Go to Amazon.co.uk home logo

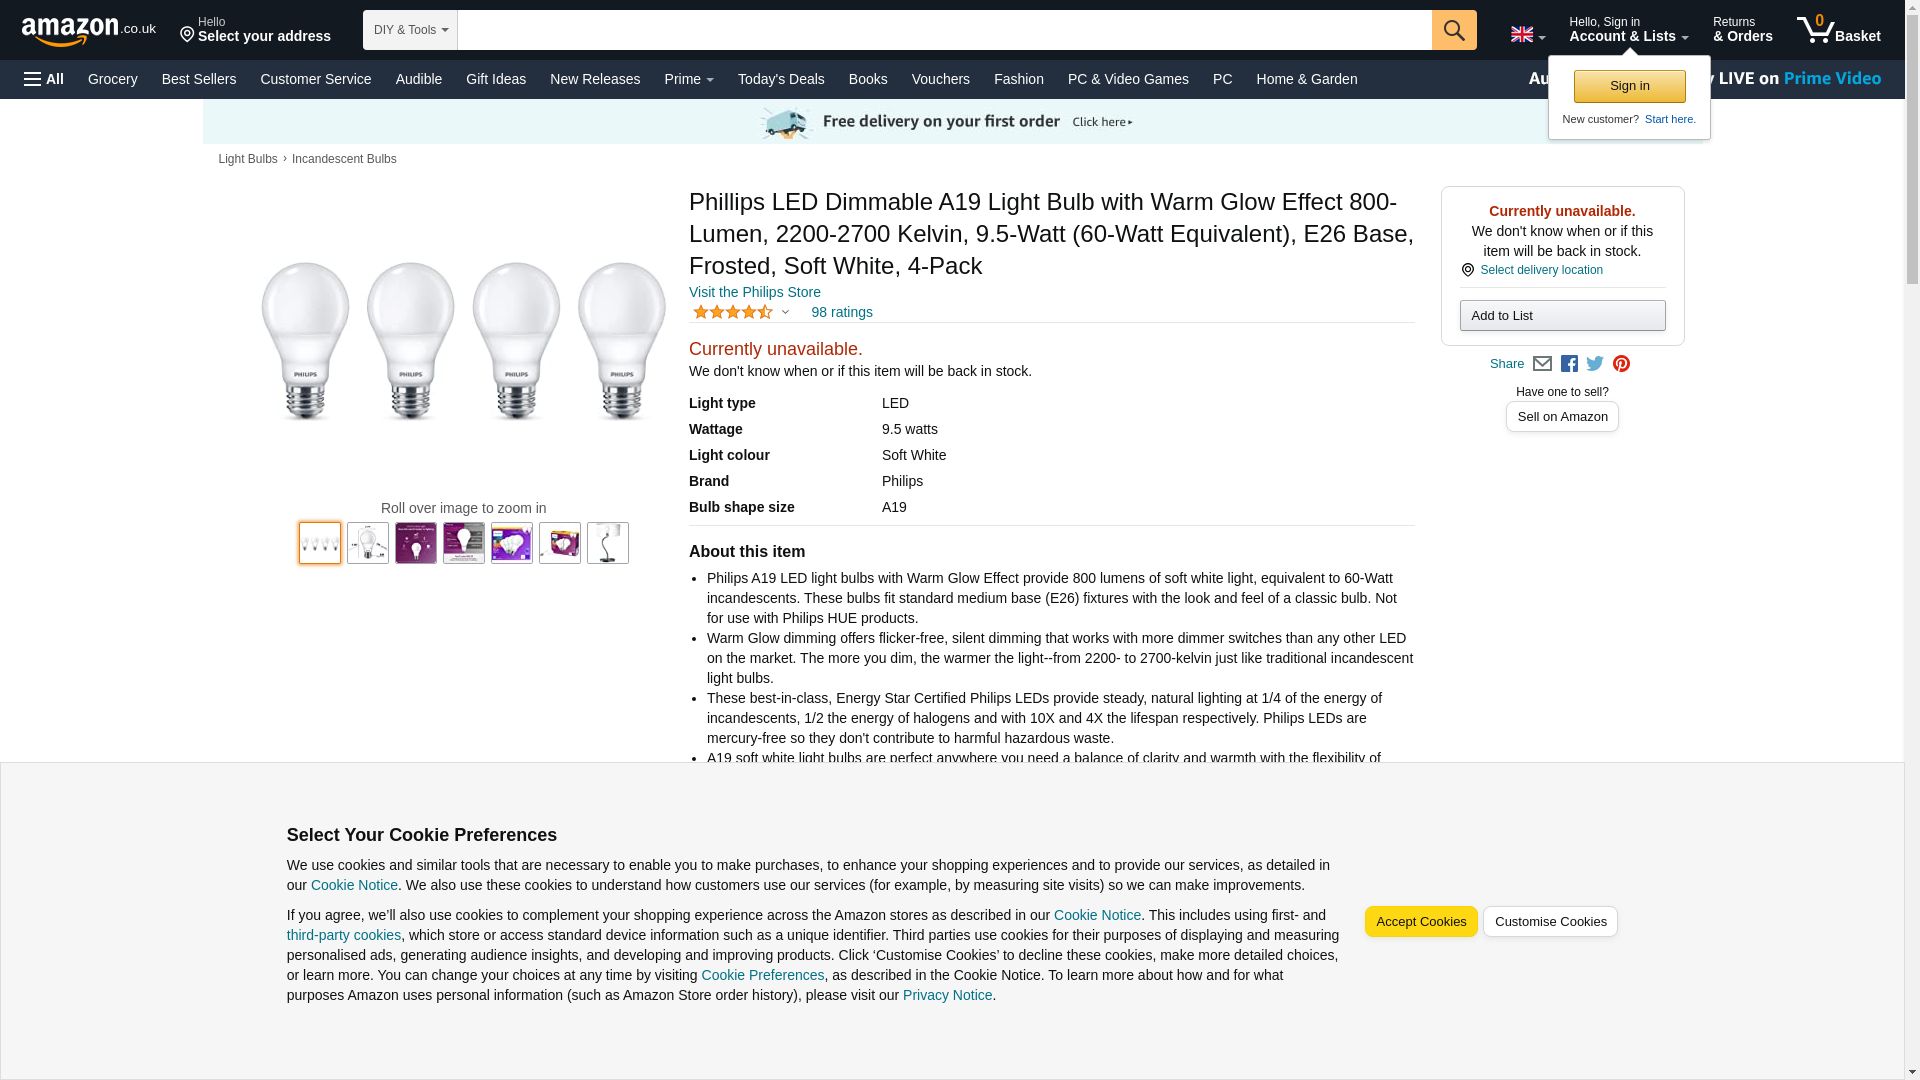point(88,31)
